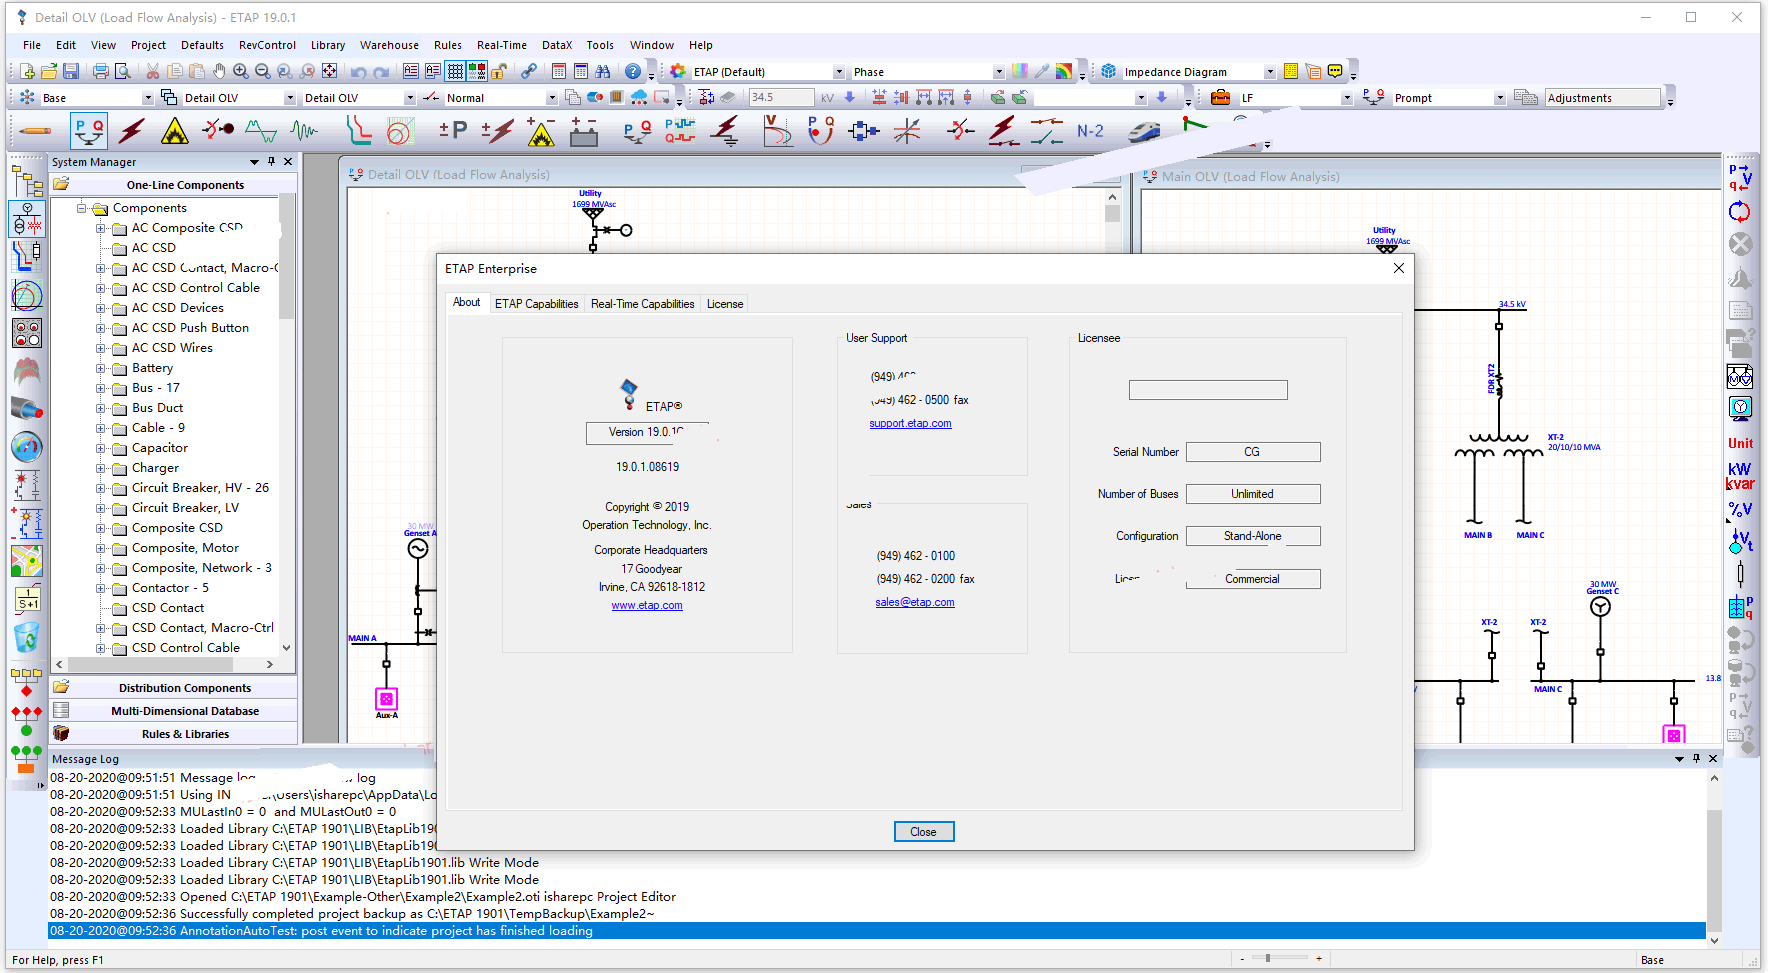
Task: Switch to ETAP Capabilities tab
Action: [x=537, y=304]
